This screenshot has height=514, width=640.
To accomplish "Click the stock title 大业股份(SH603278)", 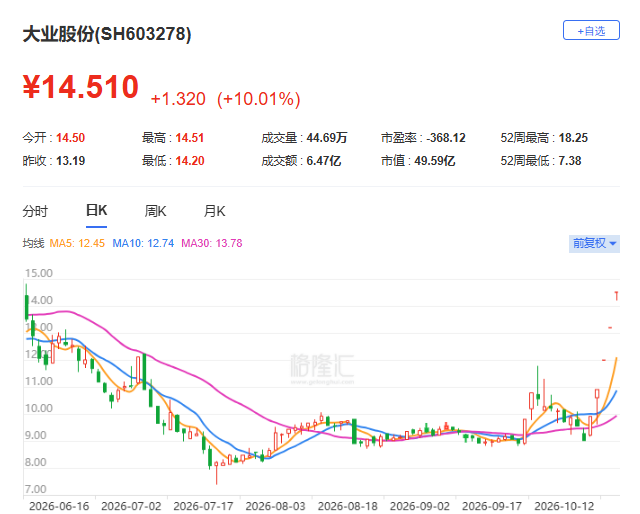I will (107, 34).
